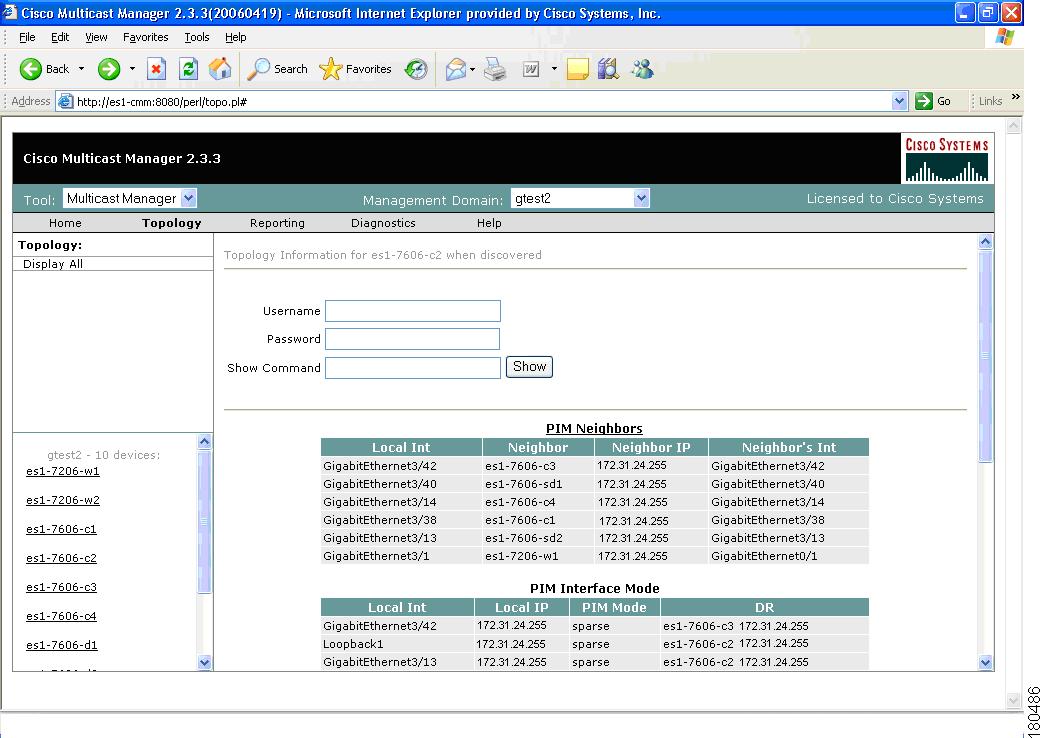Click the Neighbor column header in PIM Neighbors
The height and width of the screenshot is (738, 1043).
tap(537, 448)
